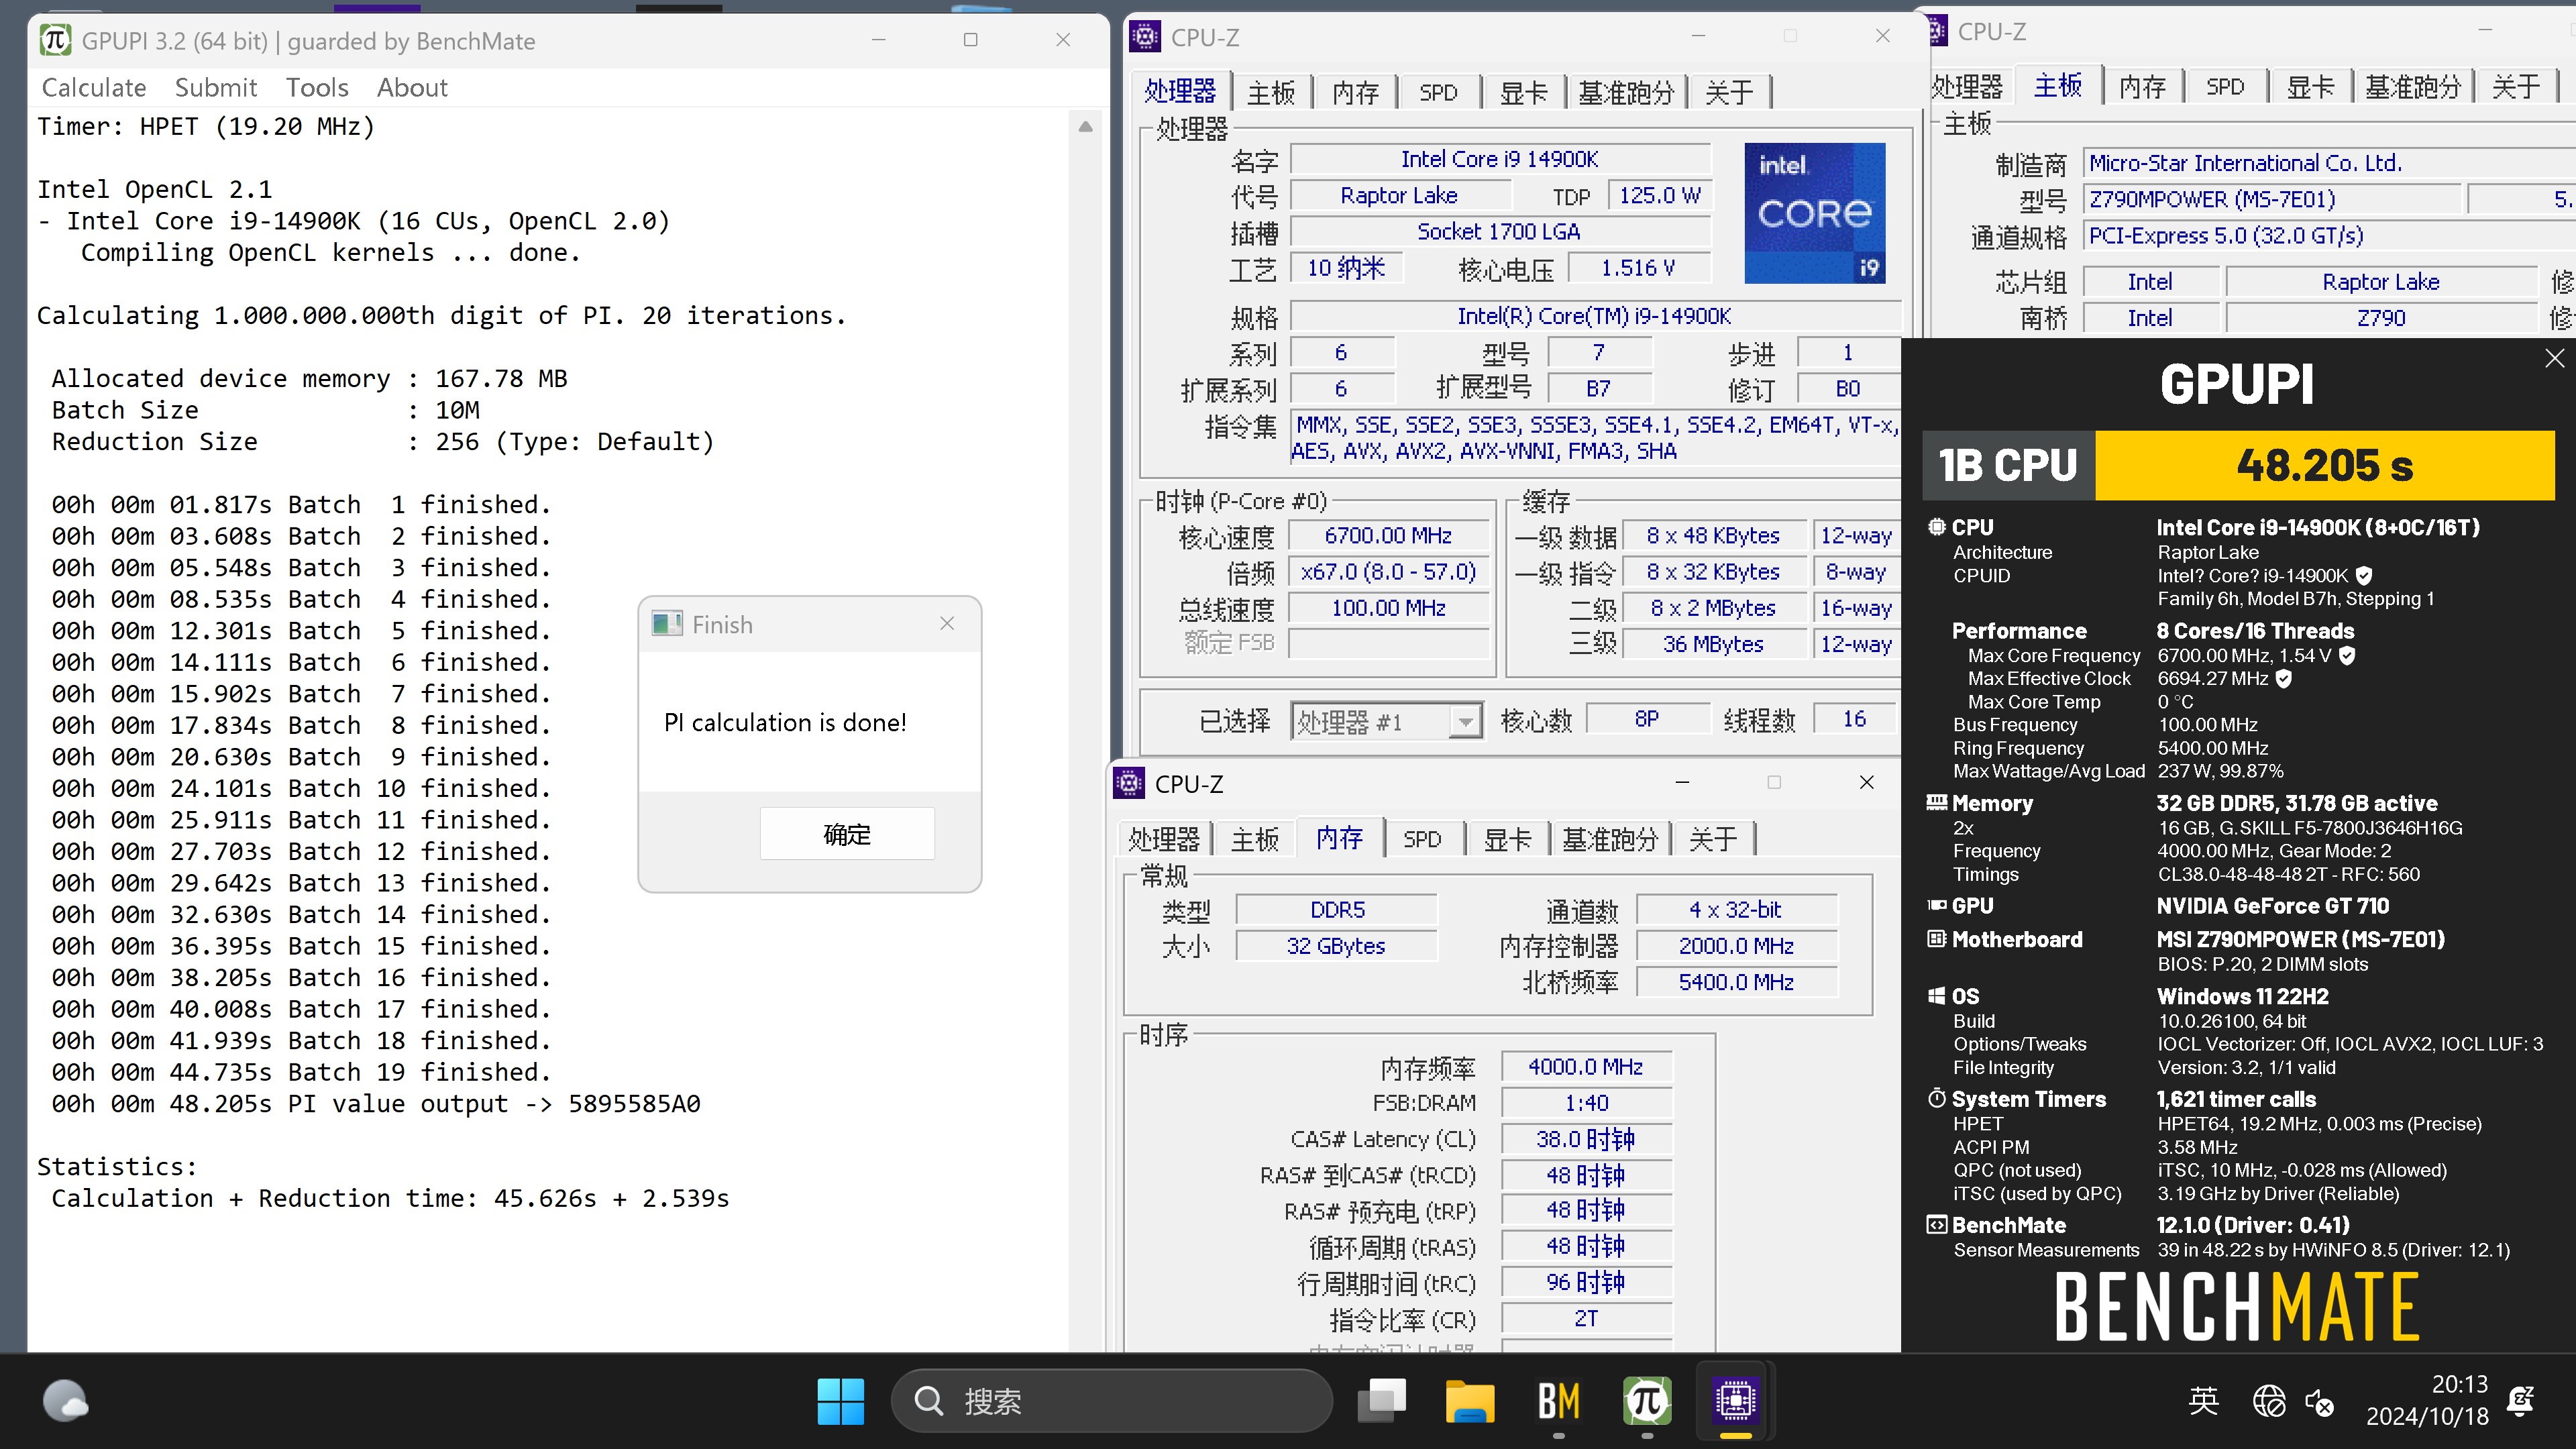Switch to 处理器 tab in memory CPU-Z window
This screenshot has width=2576, height=1449.
(1163, 839)
